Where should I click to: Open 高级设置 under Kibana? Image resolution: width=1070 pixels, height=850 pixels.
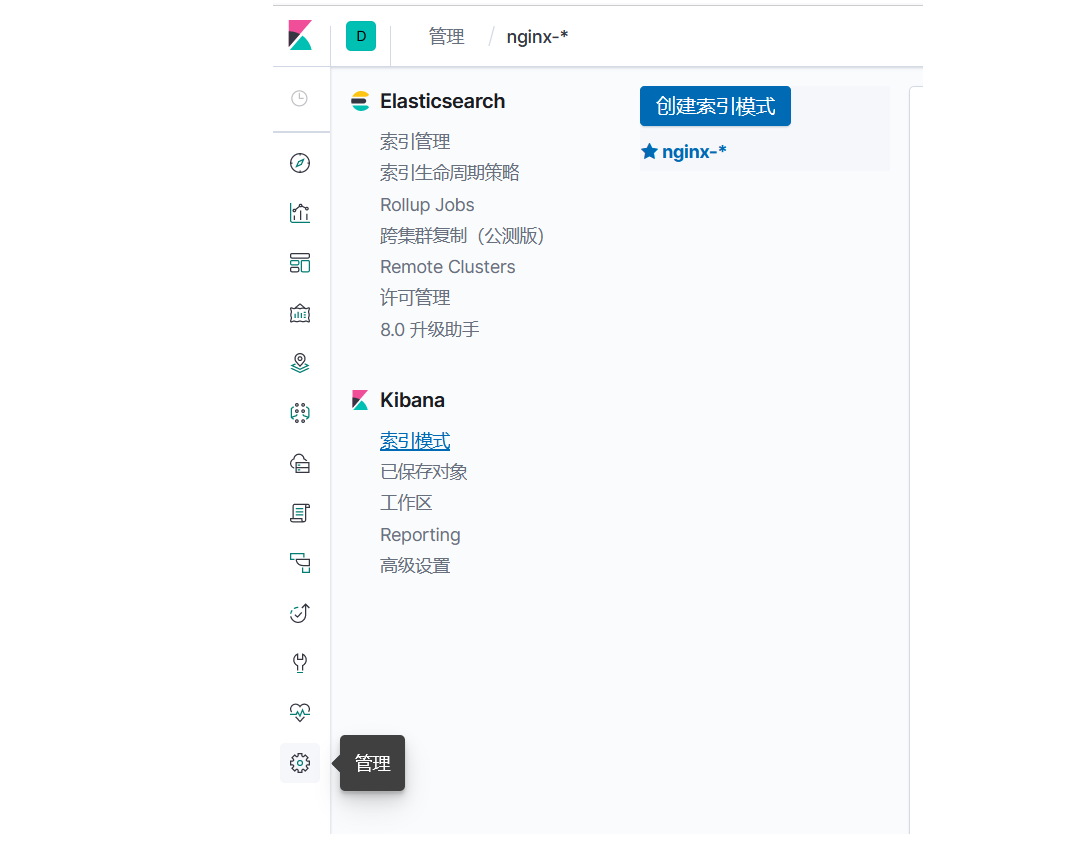(x=415, y=566)
